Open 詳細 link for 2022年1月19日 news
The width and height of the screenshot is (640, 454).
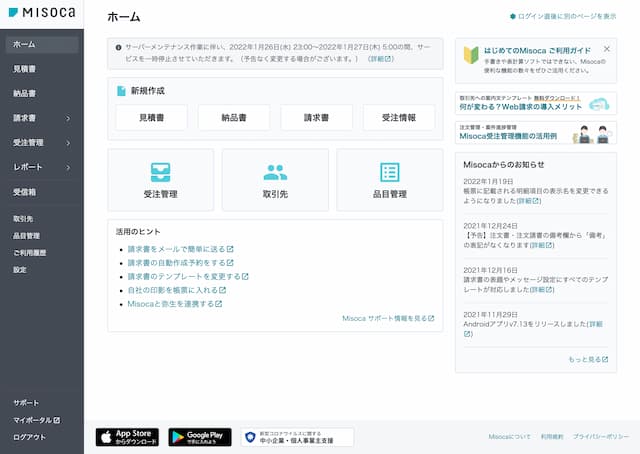529,201
